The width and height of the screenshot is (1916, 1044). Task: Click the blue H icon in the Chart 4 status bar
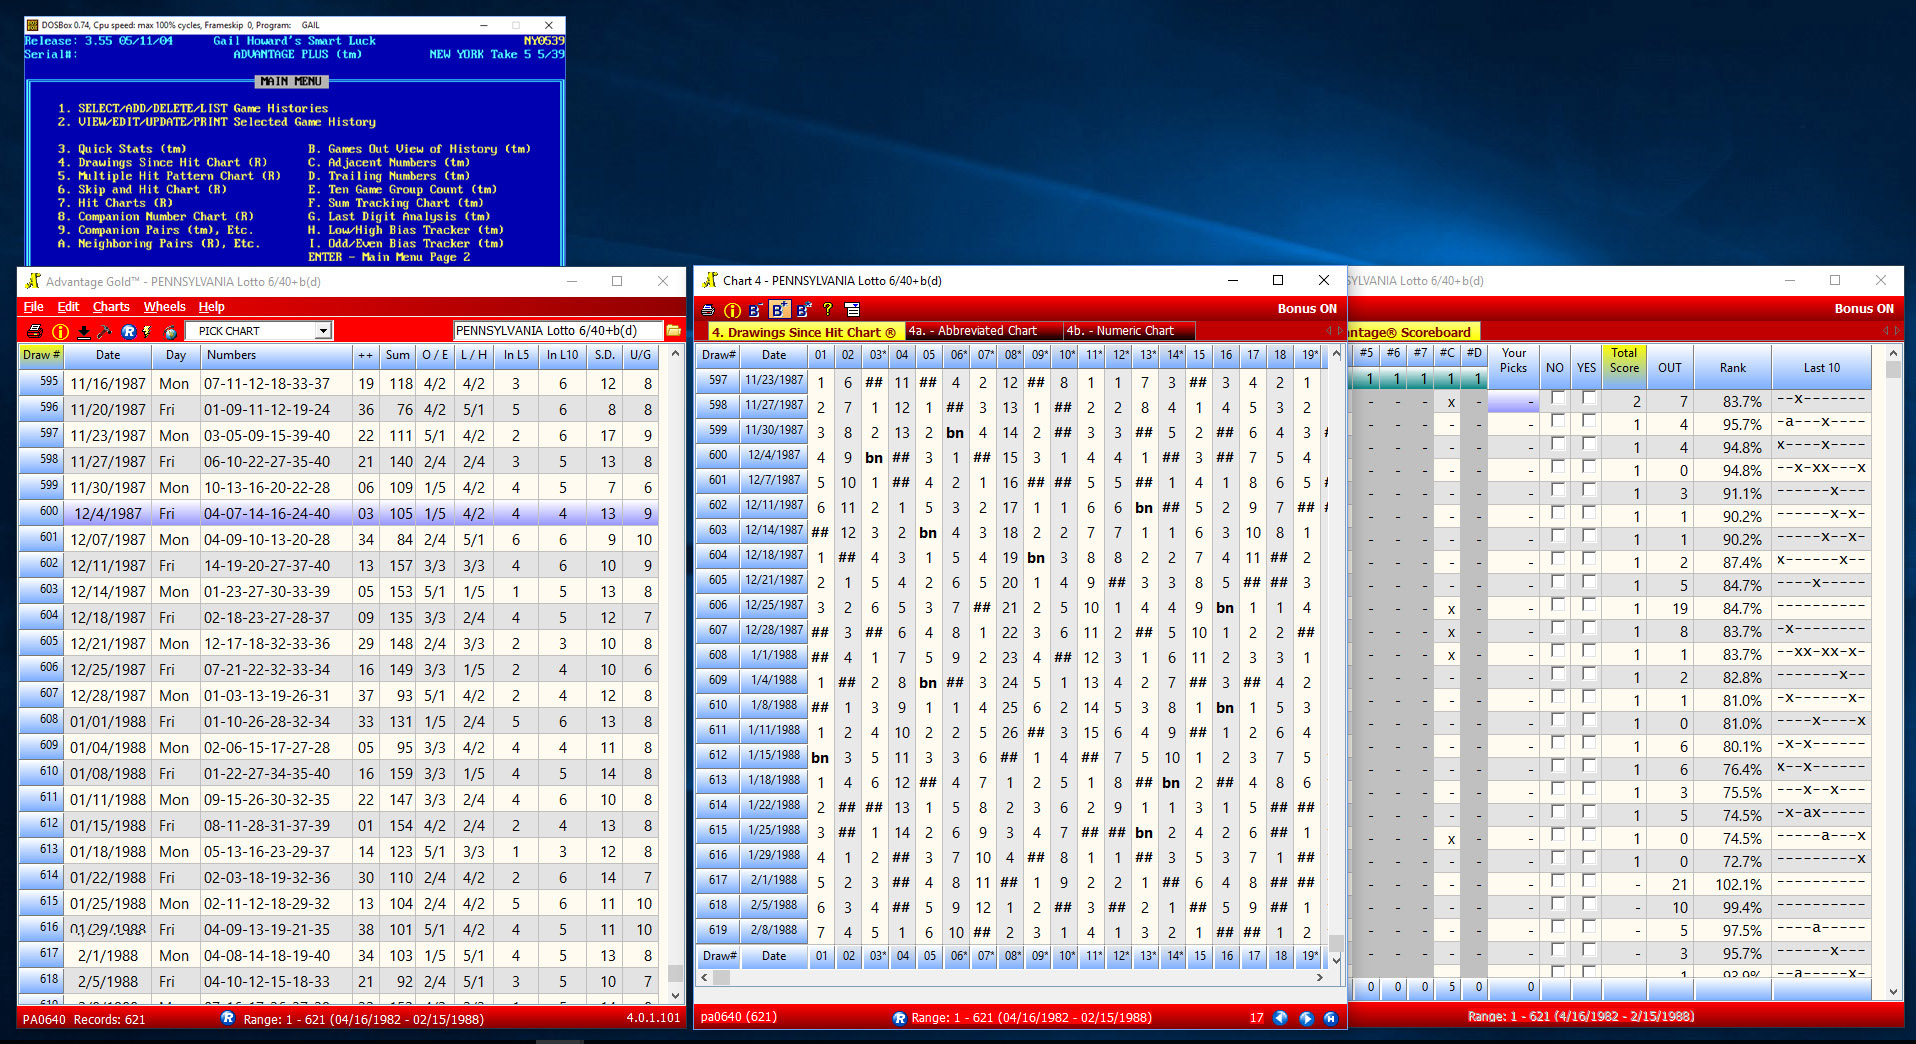coord(1330,1018)
